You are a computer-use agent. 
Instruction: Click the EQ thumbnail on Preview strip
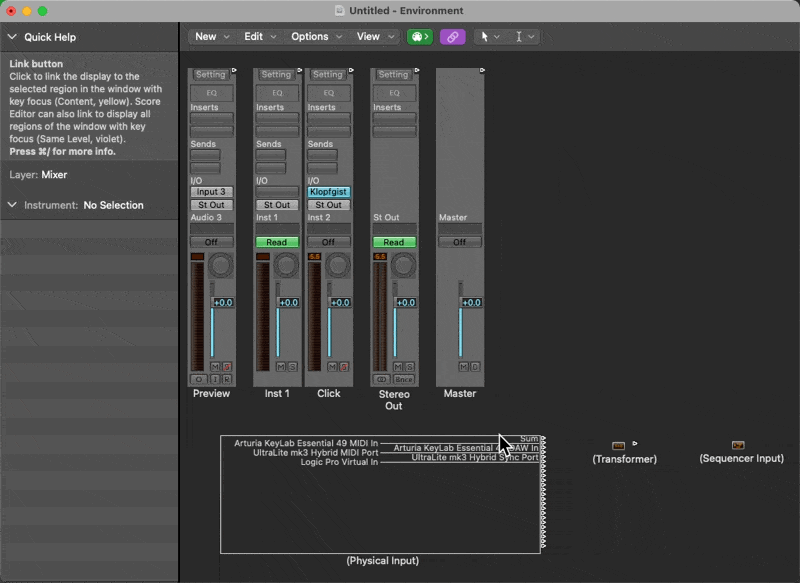point(211,93)
